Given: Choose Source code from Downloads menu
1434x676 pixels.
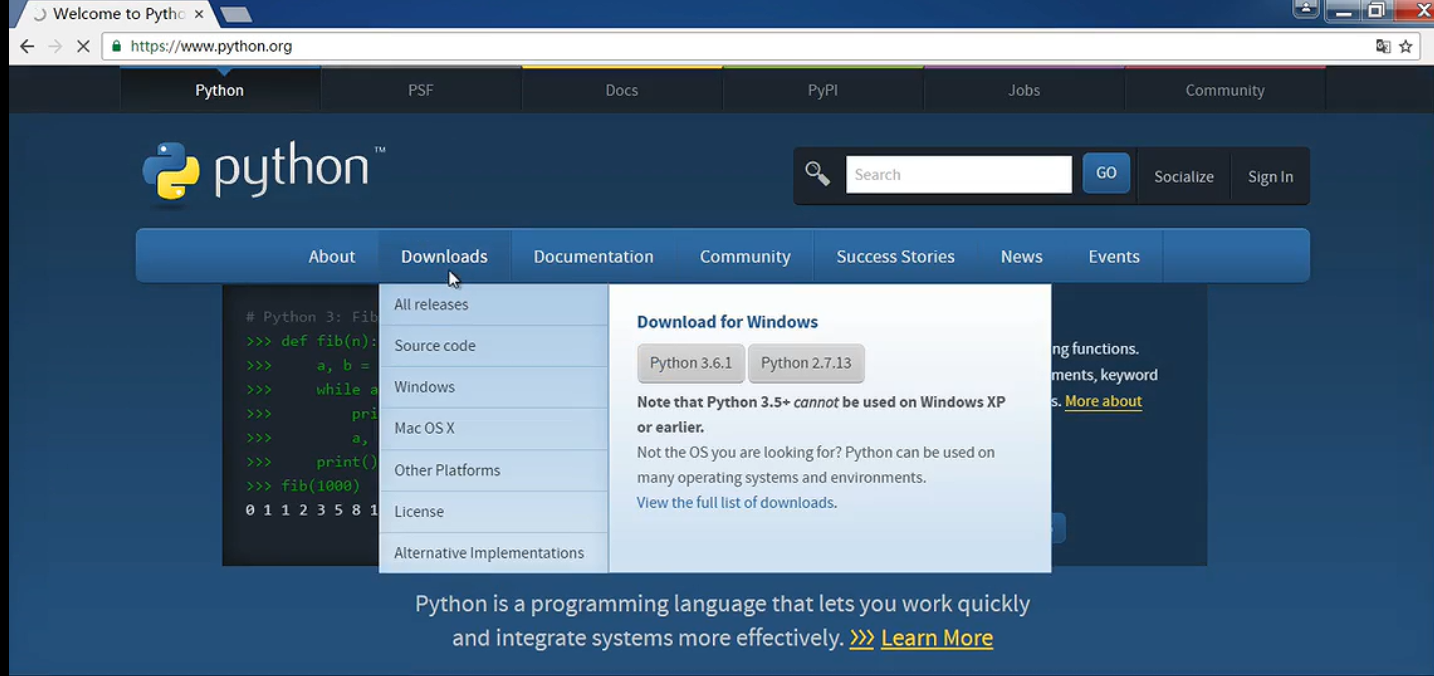Looking at the screenshot, I should 494,346.
